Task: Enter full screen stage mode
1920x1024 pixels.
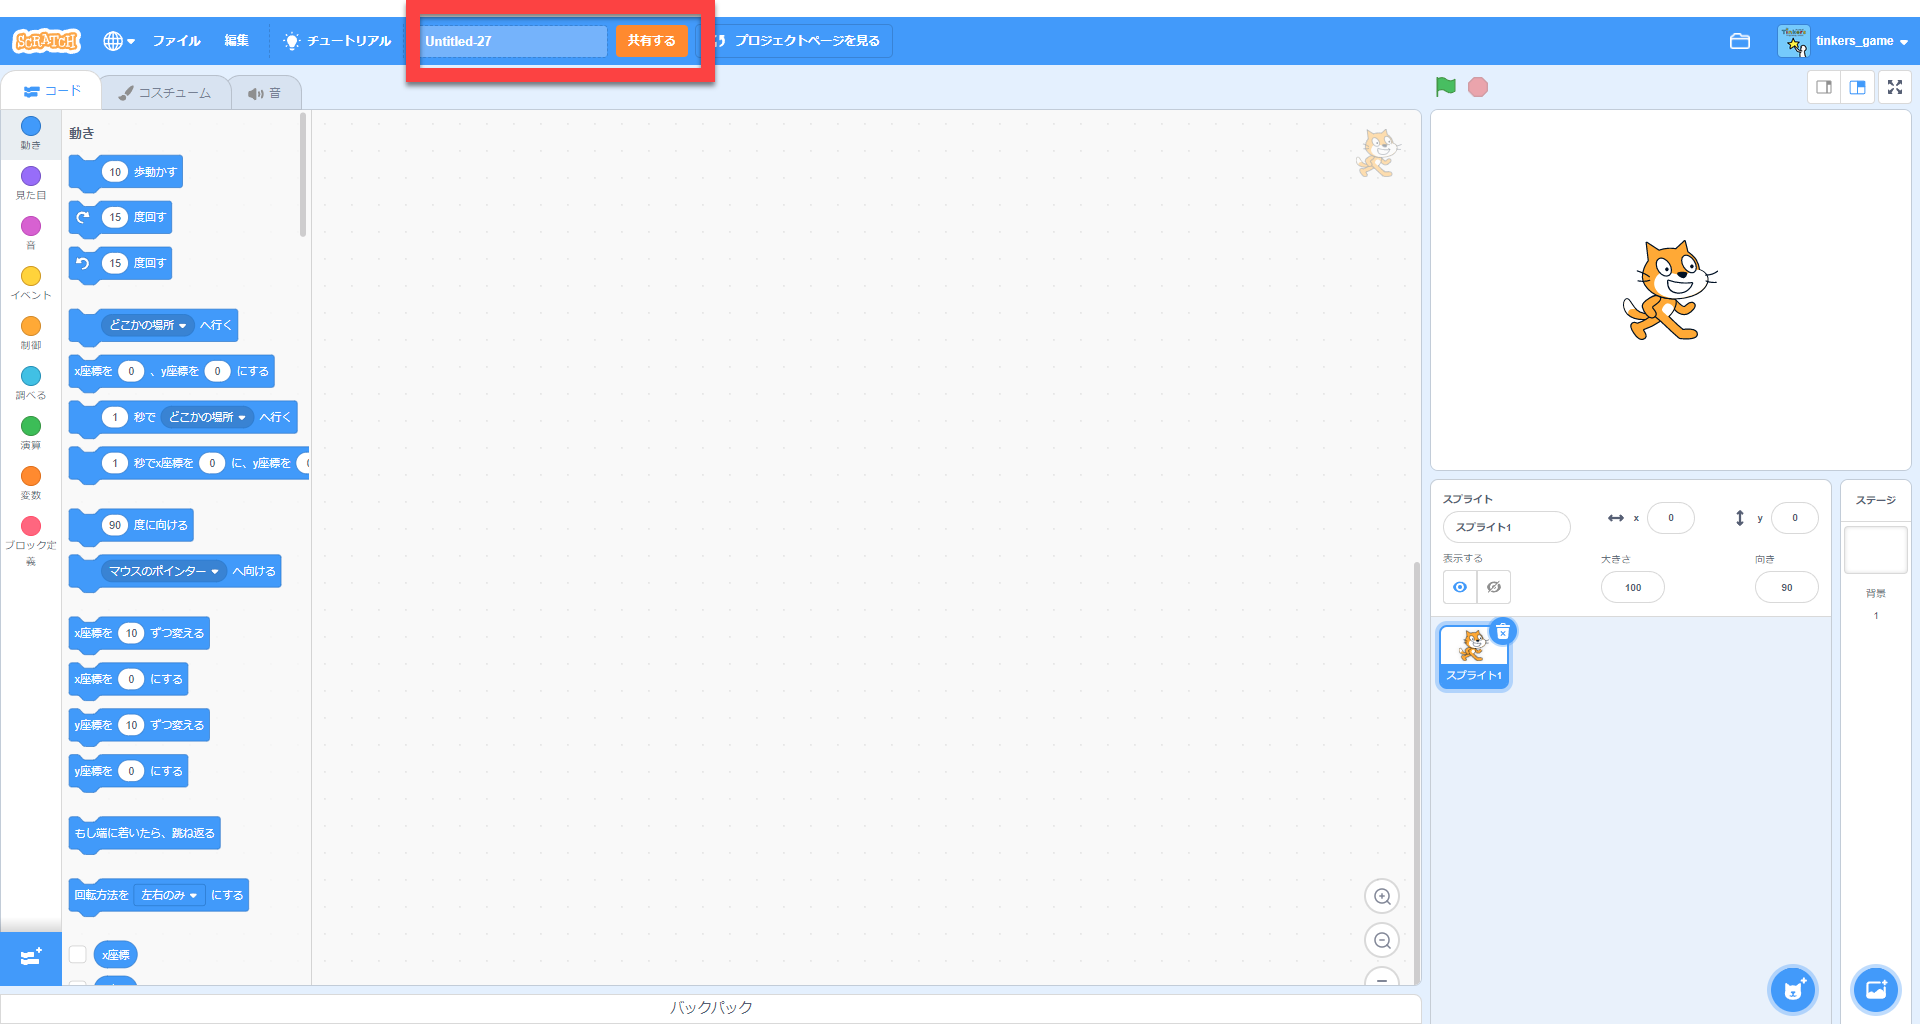Action: tap(1894, 87)
